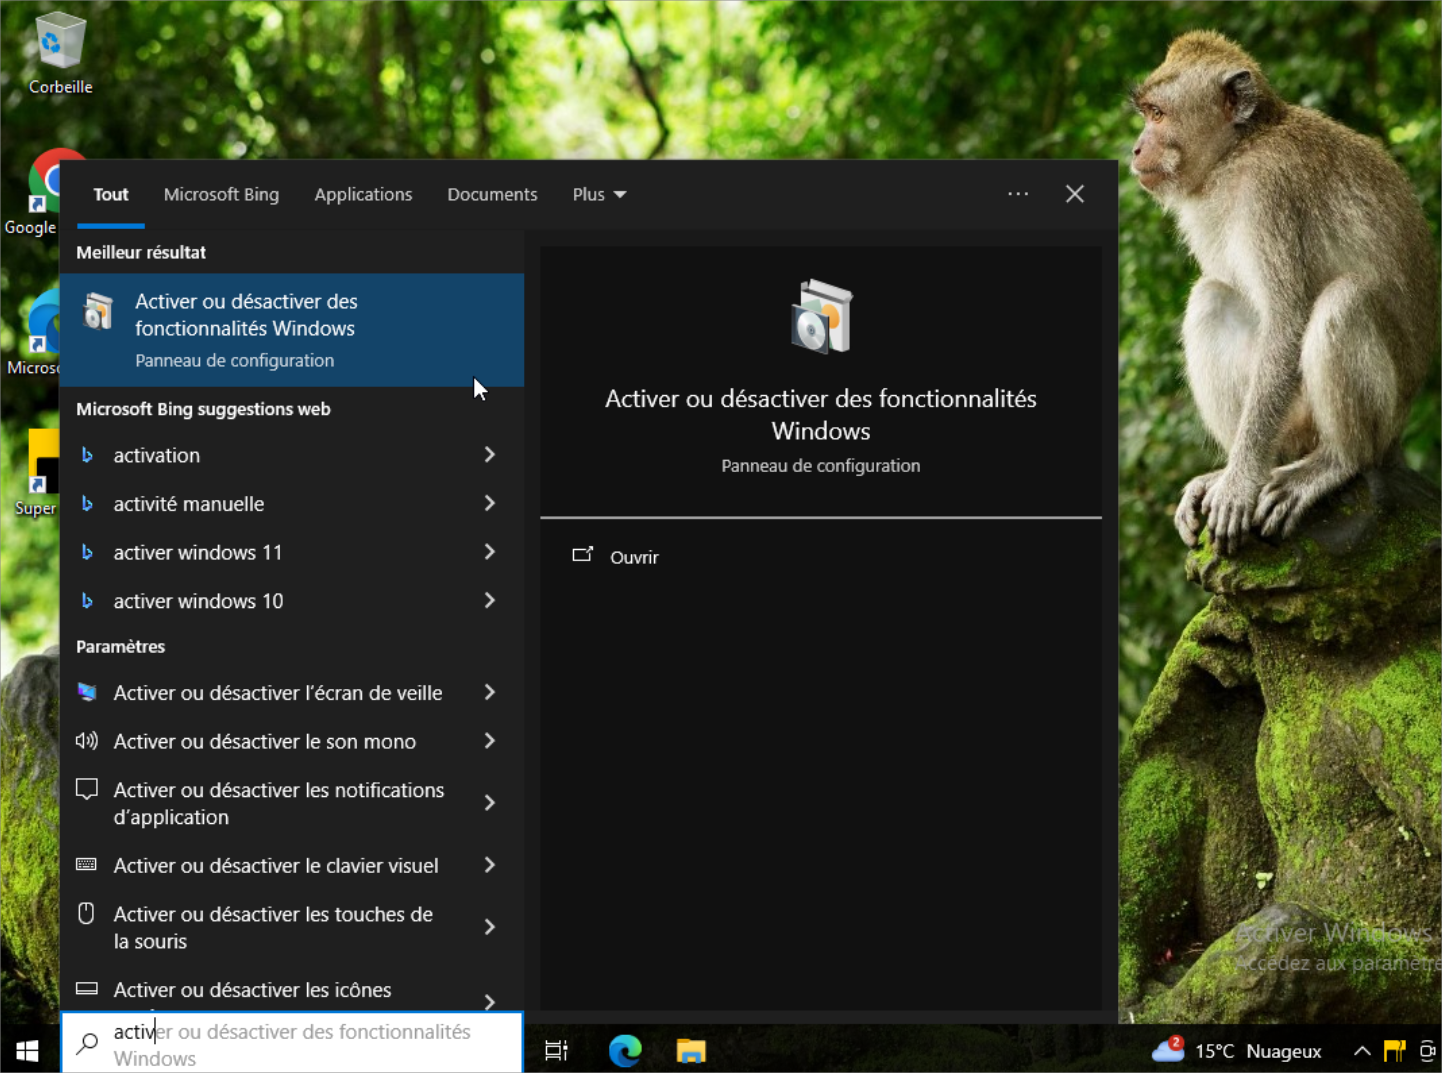Click the notifications bubble icon
The height and width of the screenshot is (1073, 1442).
87,790
